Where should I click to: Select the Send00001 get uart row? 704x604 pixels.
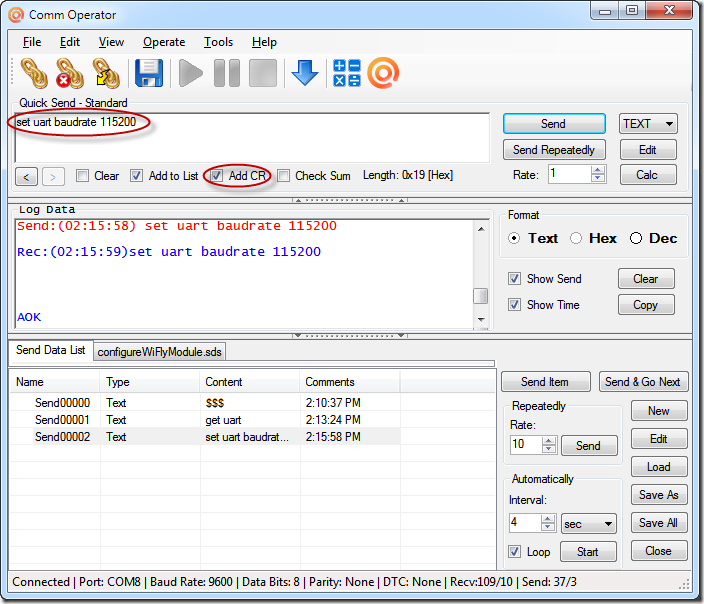click(205, 420)
